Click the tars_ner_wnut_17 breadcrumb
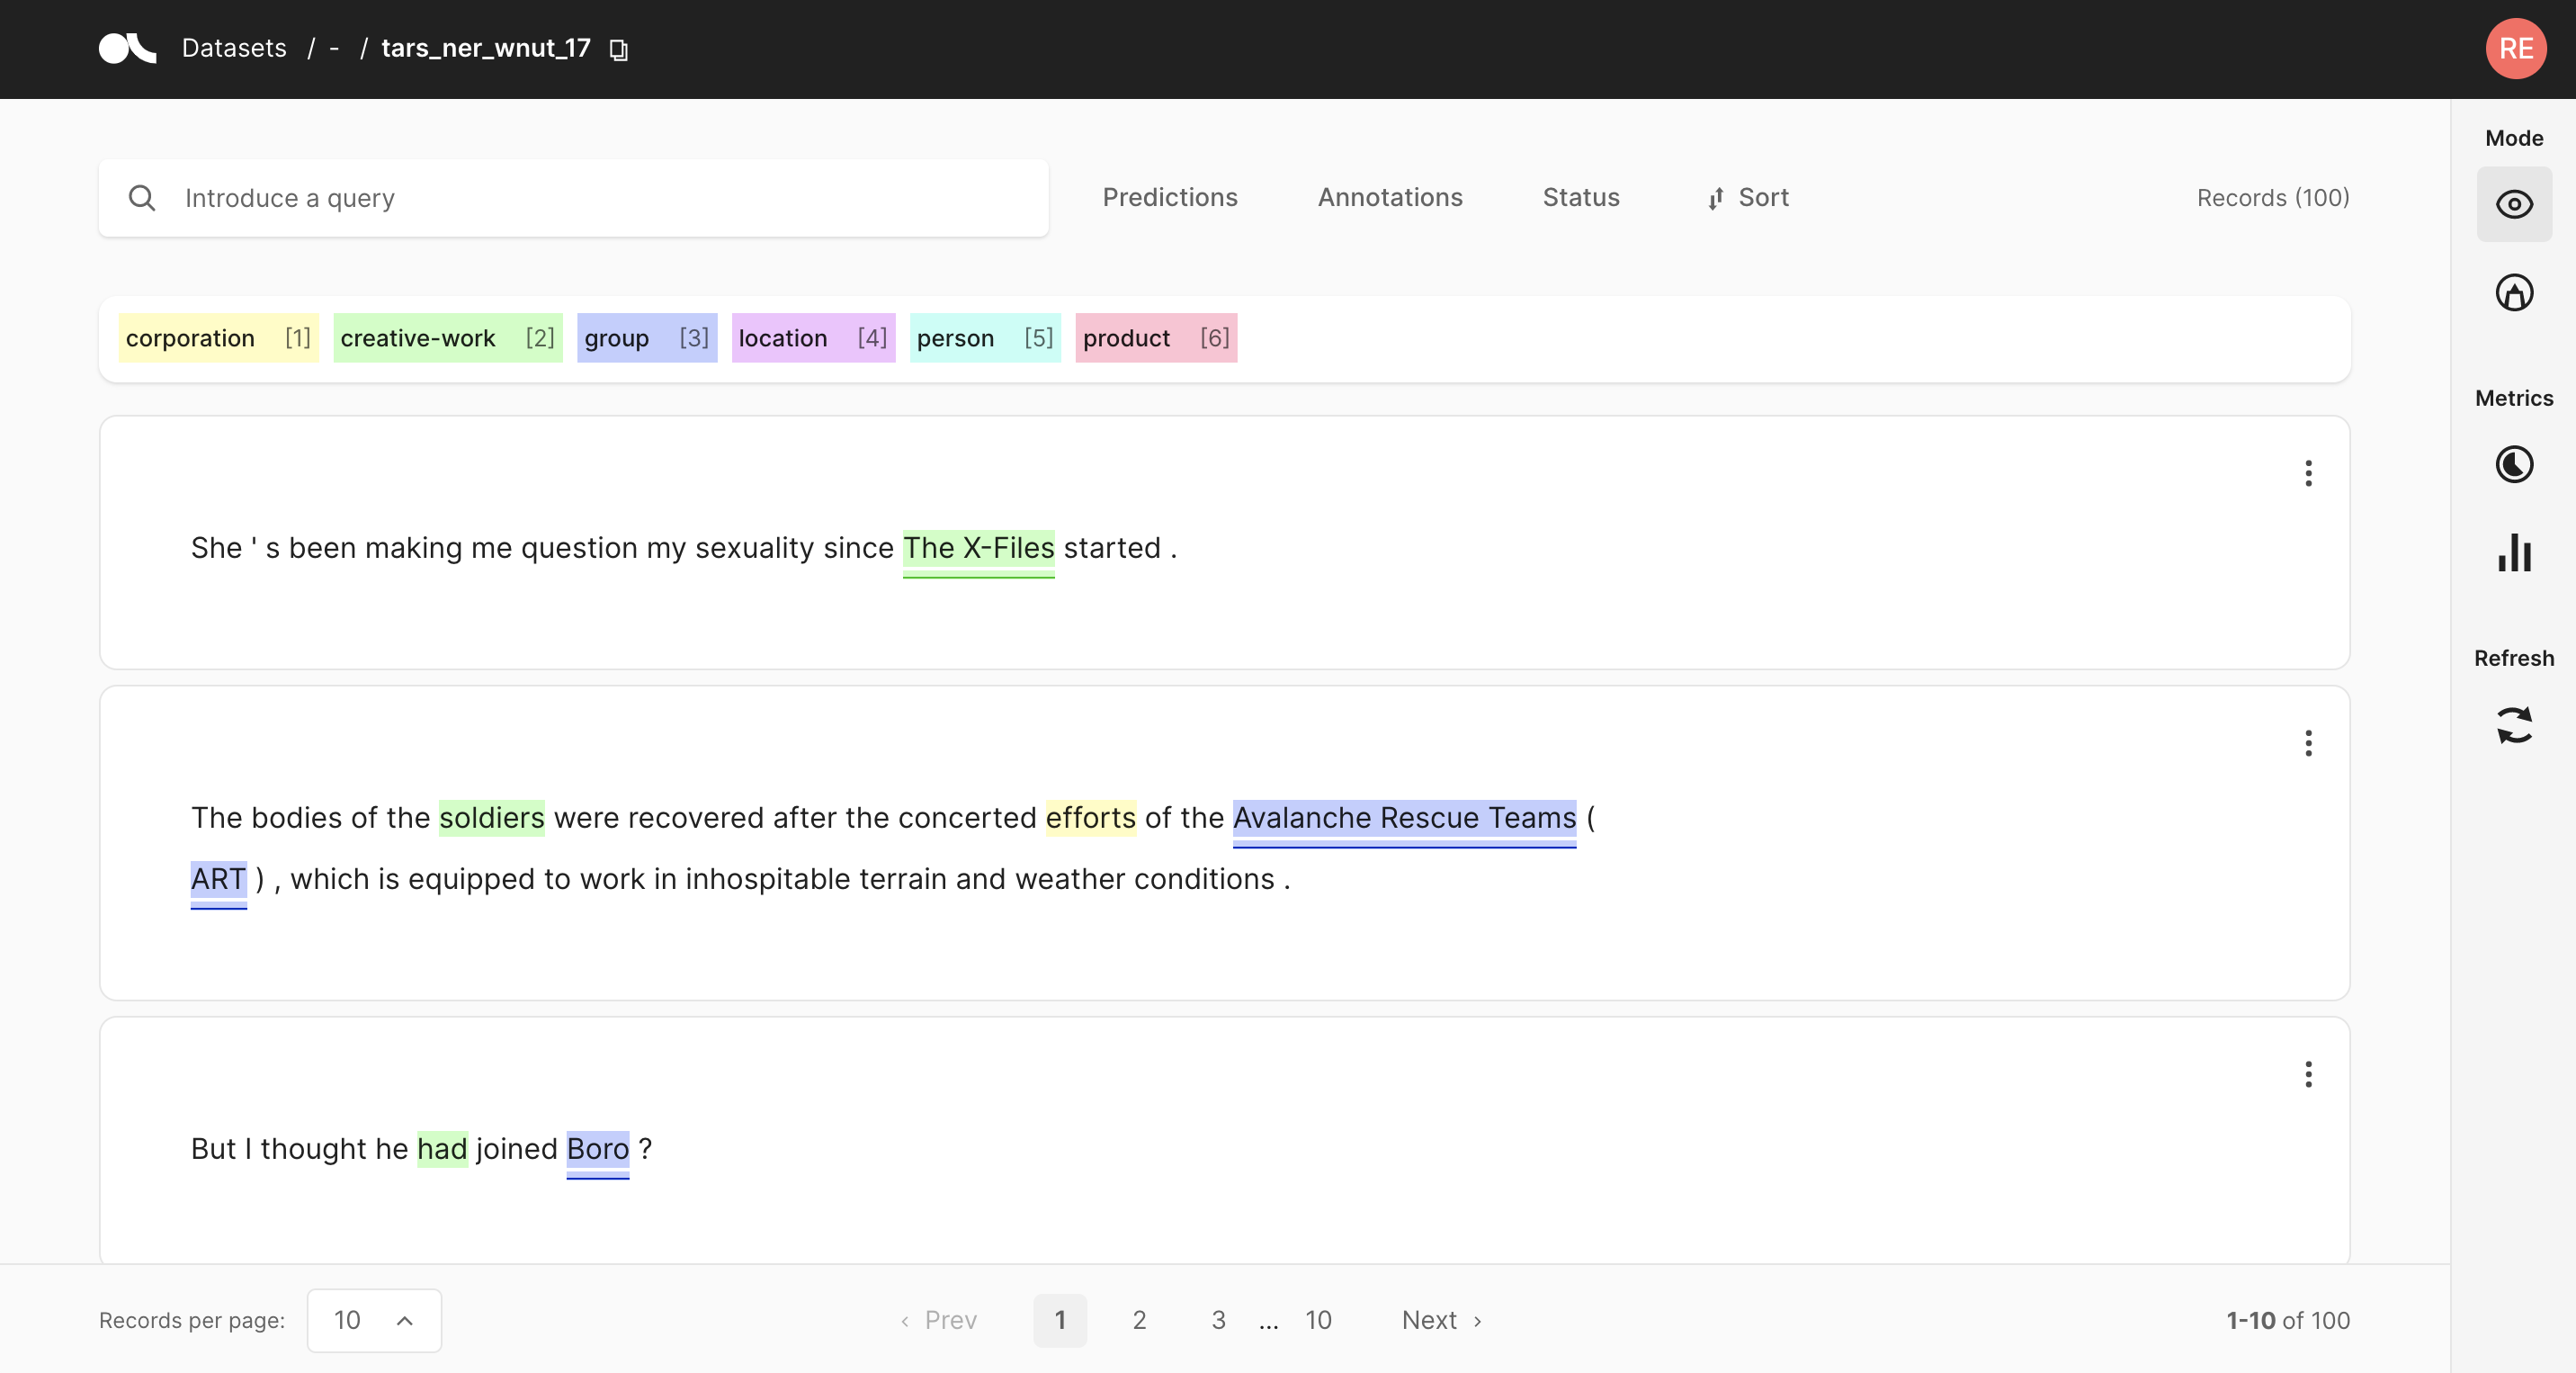 pos(486,48)
